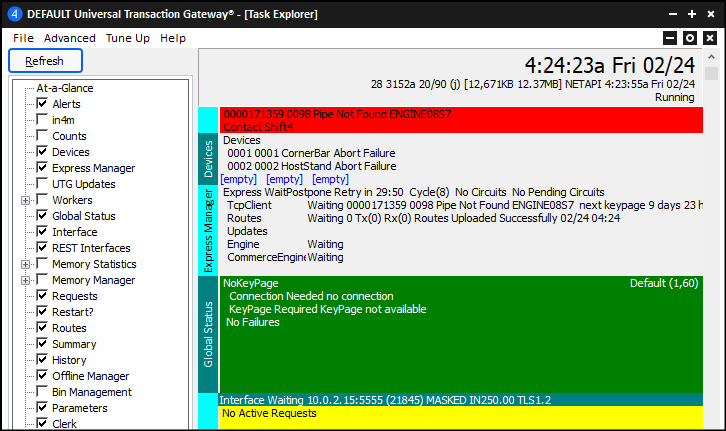The height and width of the screenshot is (431, 726).
Task: Select the vertical Devices section label
Action: (x=208, y=159)
